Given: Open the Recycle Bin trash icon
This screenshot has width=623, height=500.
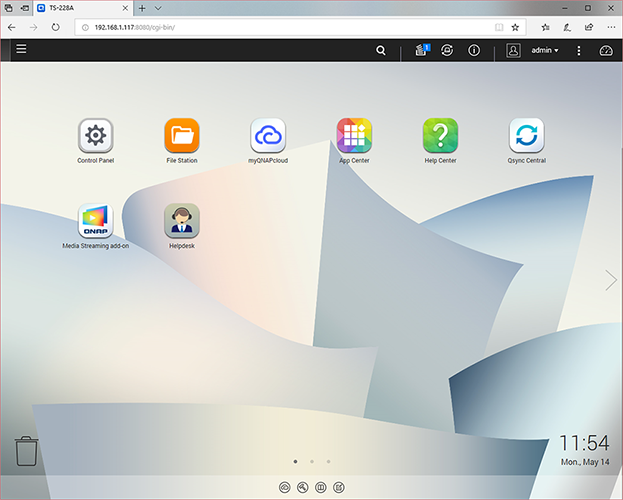Looking at the screenshot, I should [27, 451].
